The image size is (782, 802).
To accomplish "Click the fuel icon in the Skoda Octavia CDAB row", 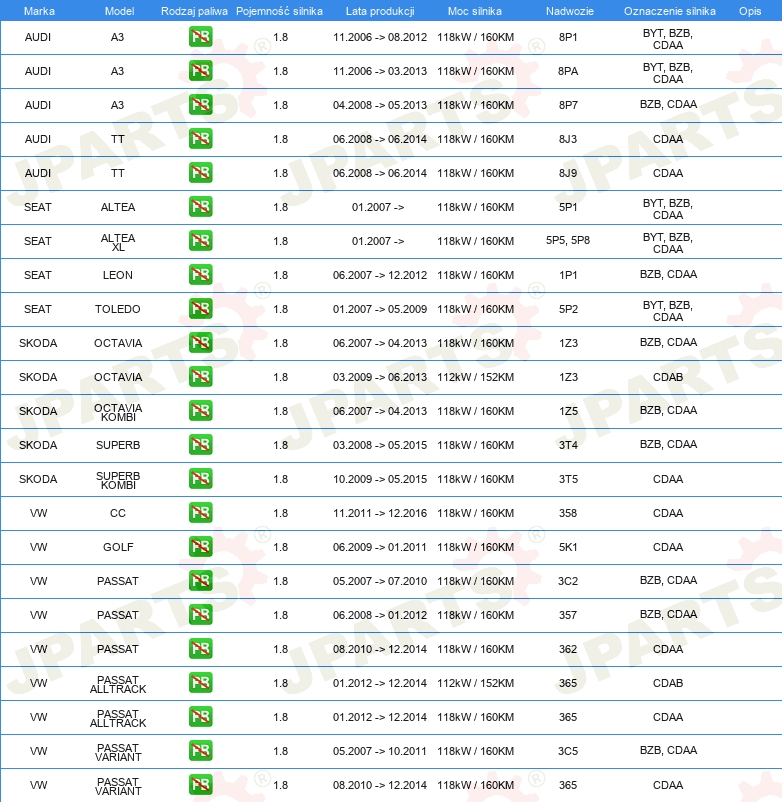I will point(200,377).
